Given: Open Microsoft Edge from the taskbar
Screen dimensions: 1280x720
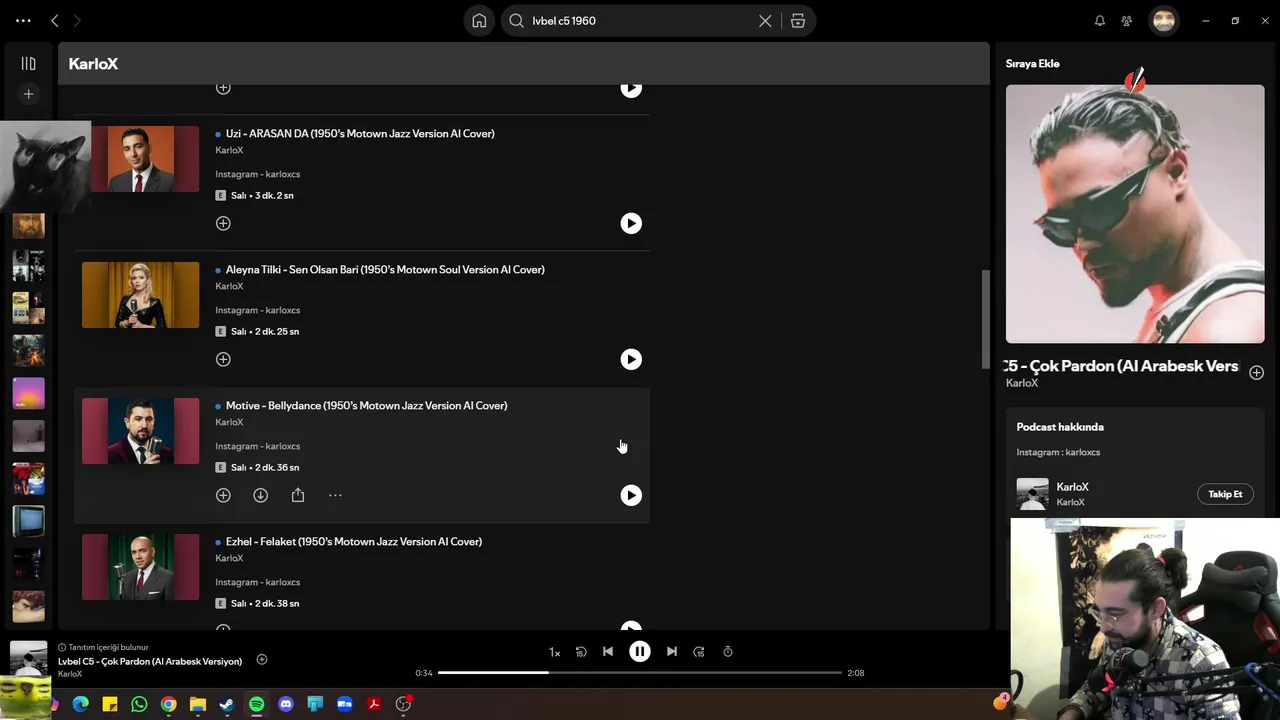Looking at the screenshot, I should click(81, 704).
